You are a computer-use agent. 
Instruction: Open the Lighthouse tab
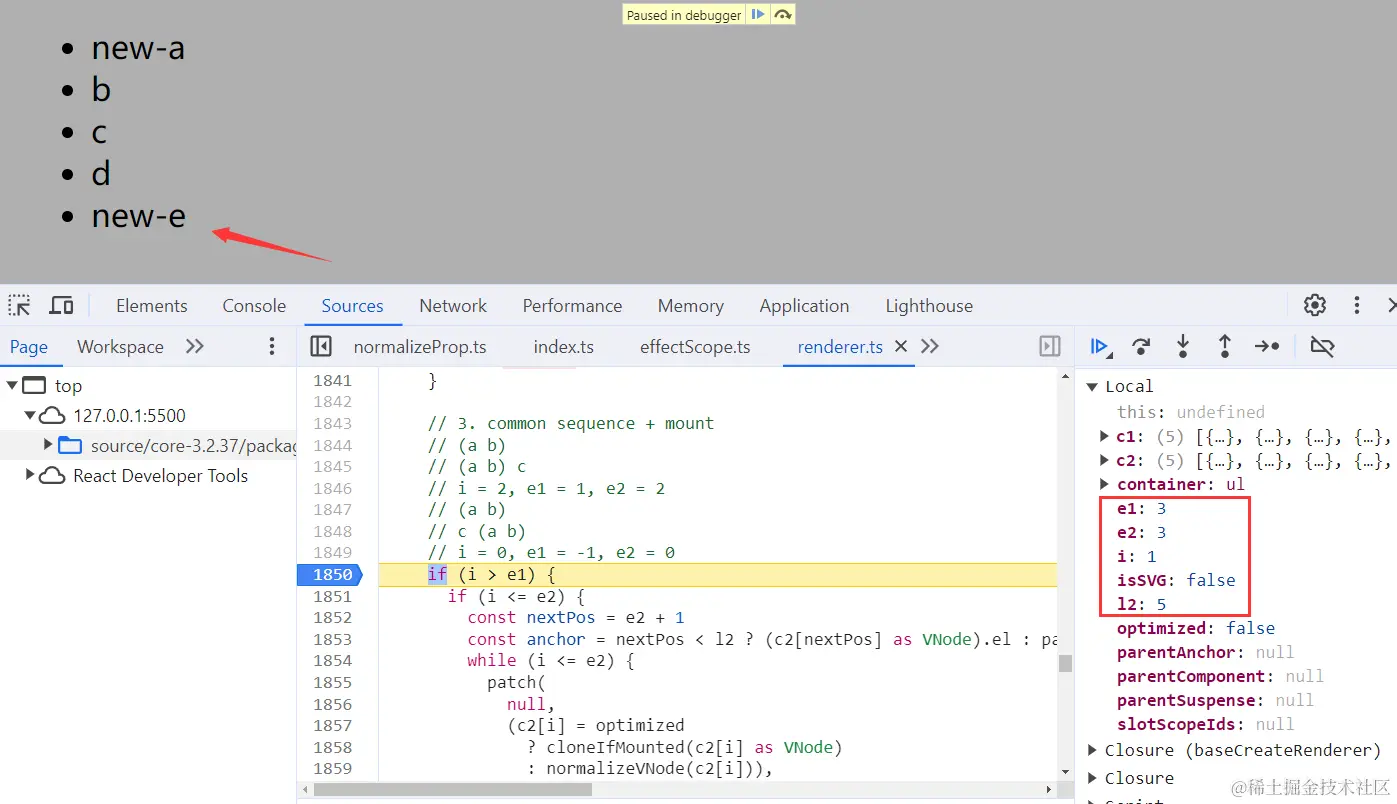[929, 306]
